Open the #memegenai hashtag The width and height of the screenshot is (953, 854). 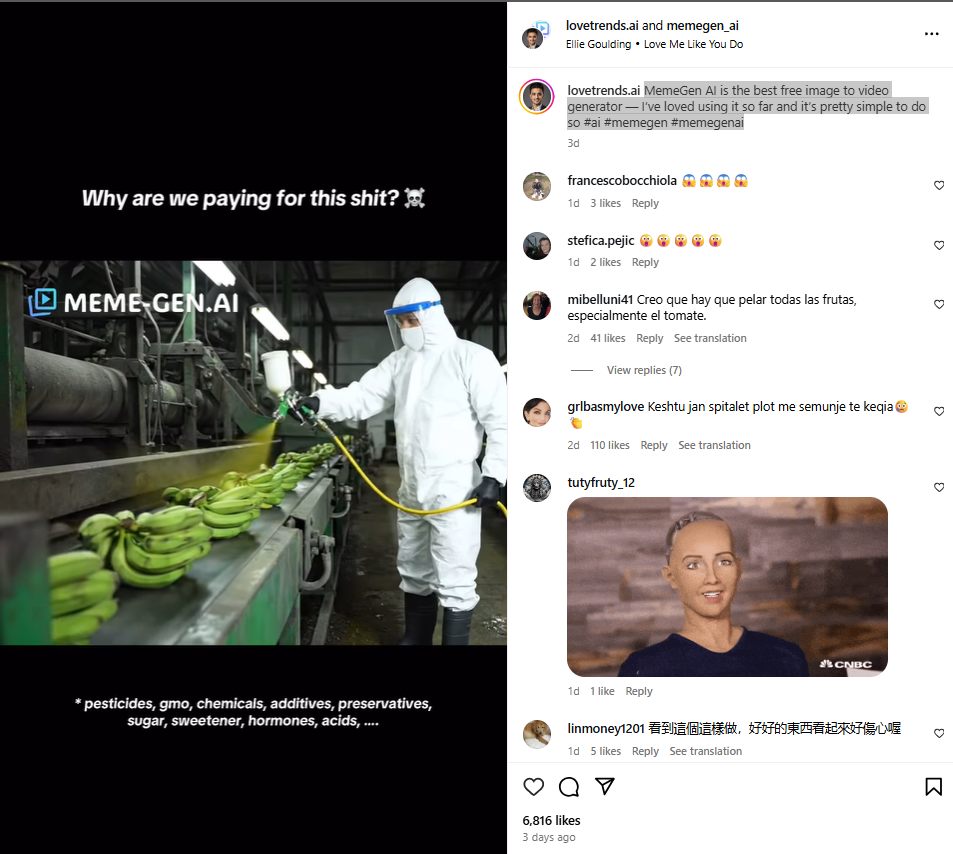tap(707, 123)
